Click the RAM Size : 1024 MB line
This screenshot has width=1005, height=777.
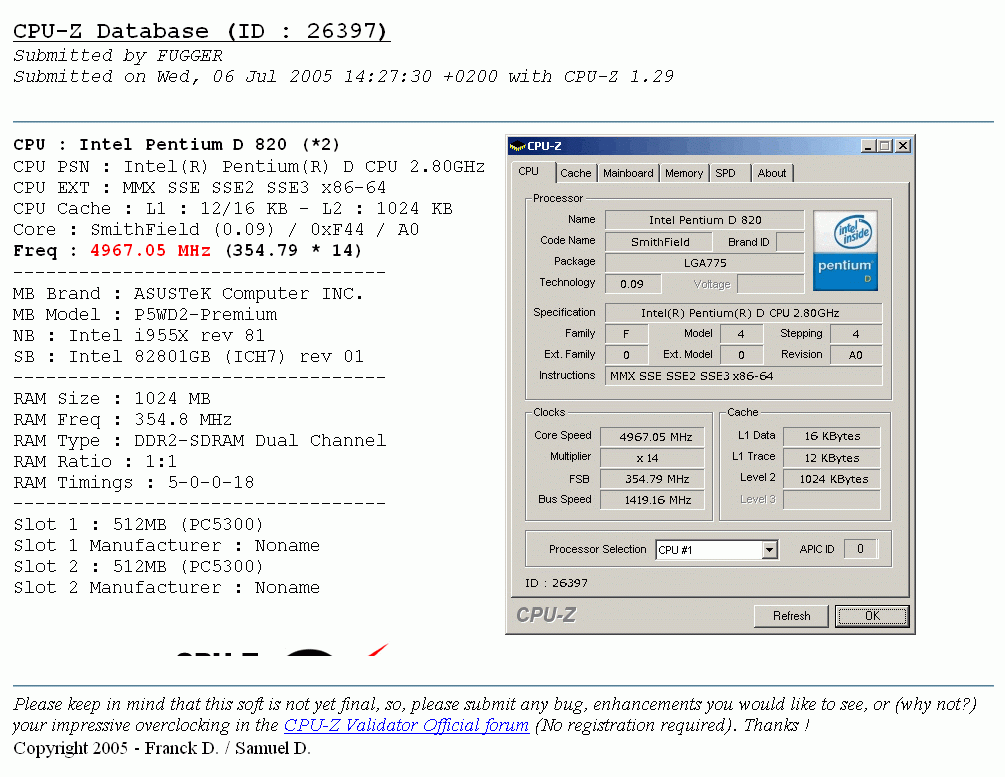coord(112,399)
